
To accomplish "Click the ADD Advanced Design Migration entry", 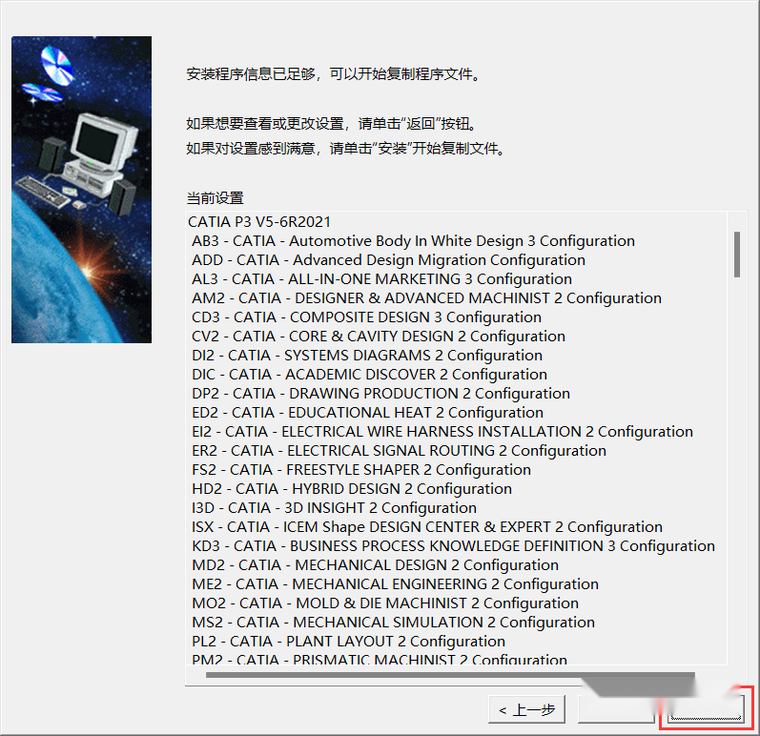I will (388, 260).
